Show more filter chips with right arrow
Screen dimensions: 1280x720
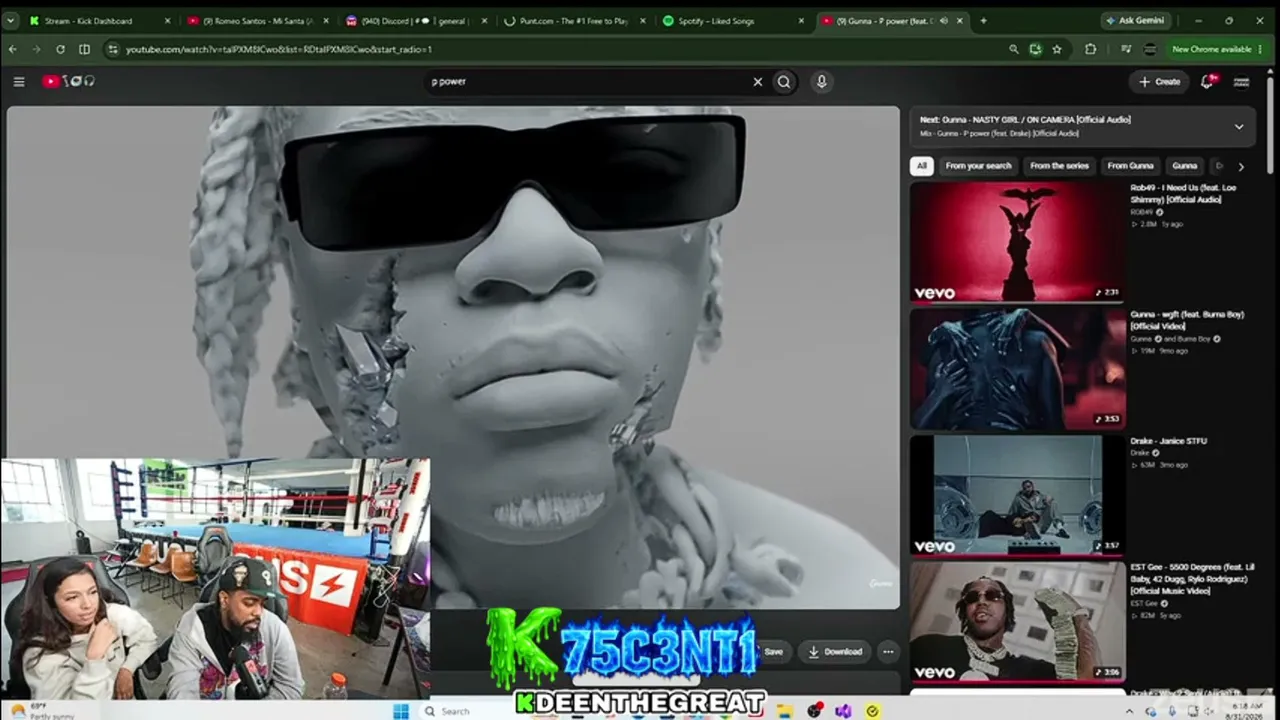(1241, 167)
